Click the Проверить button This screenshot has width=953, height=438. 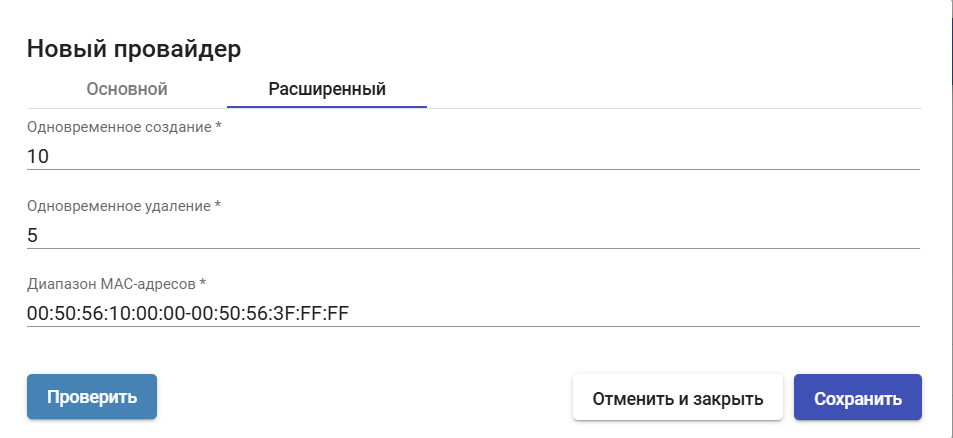(92, 397)
